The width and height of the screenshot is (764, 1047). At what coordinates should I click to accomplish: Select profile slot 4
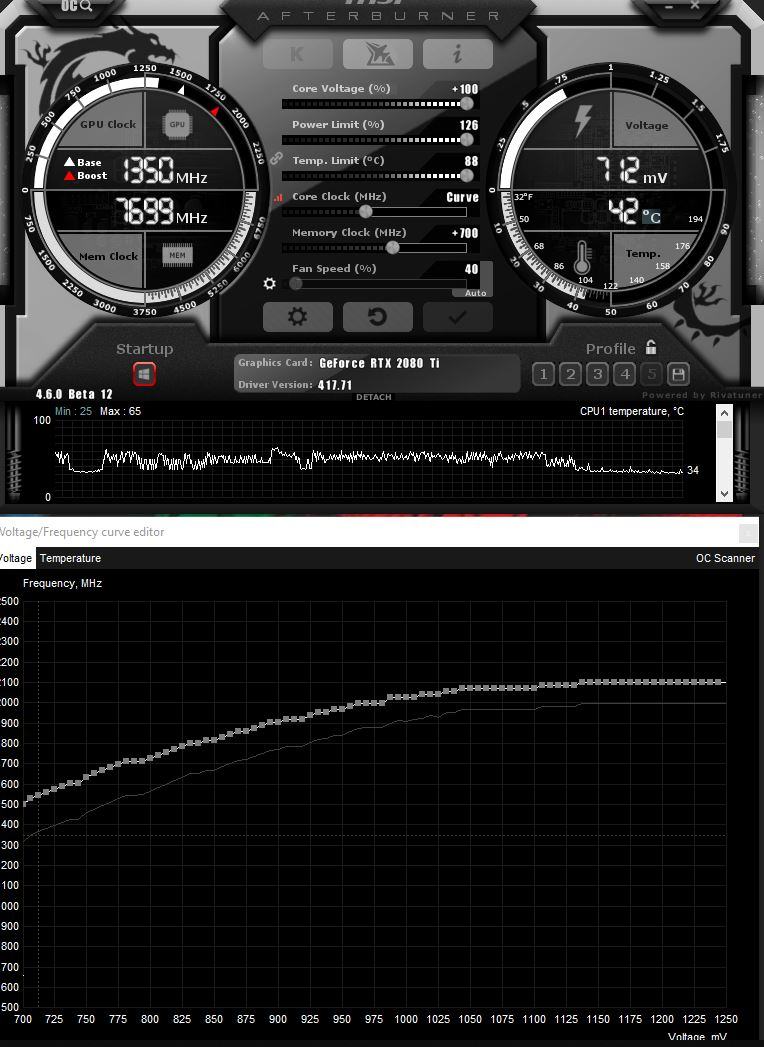[x=625, y=374]
